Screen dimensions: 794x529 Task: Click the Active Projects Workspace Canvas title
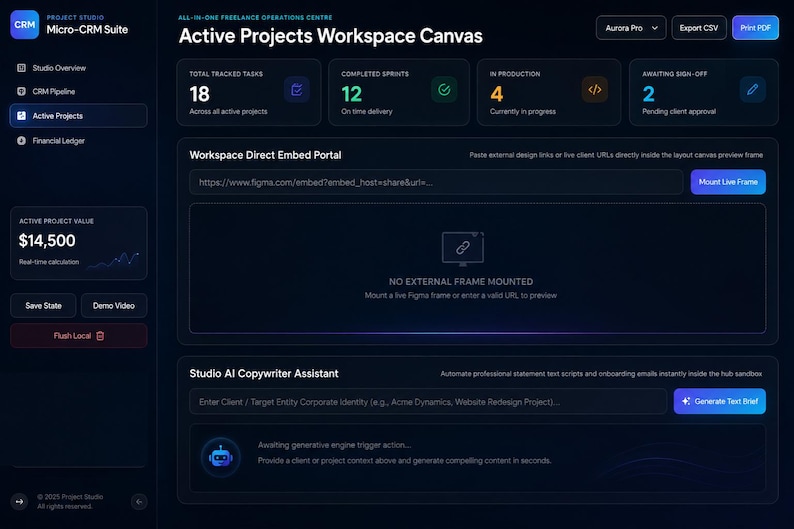[x=331, y=36]
